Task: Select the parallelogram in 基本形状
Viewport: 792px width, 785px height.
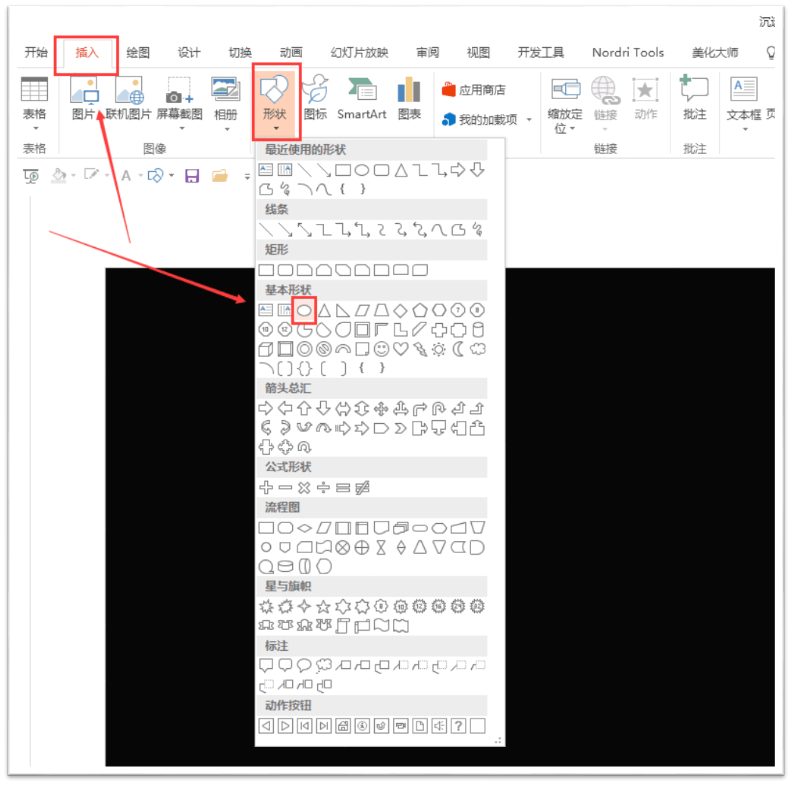Action: pos(362,310)
